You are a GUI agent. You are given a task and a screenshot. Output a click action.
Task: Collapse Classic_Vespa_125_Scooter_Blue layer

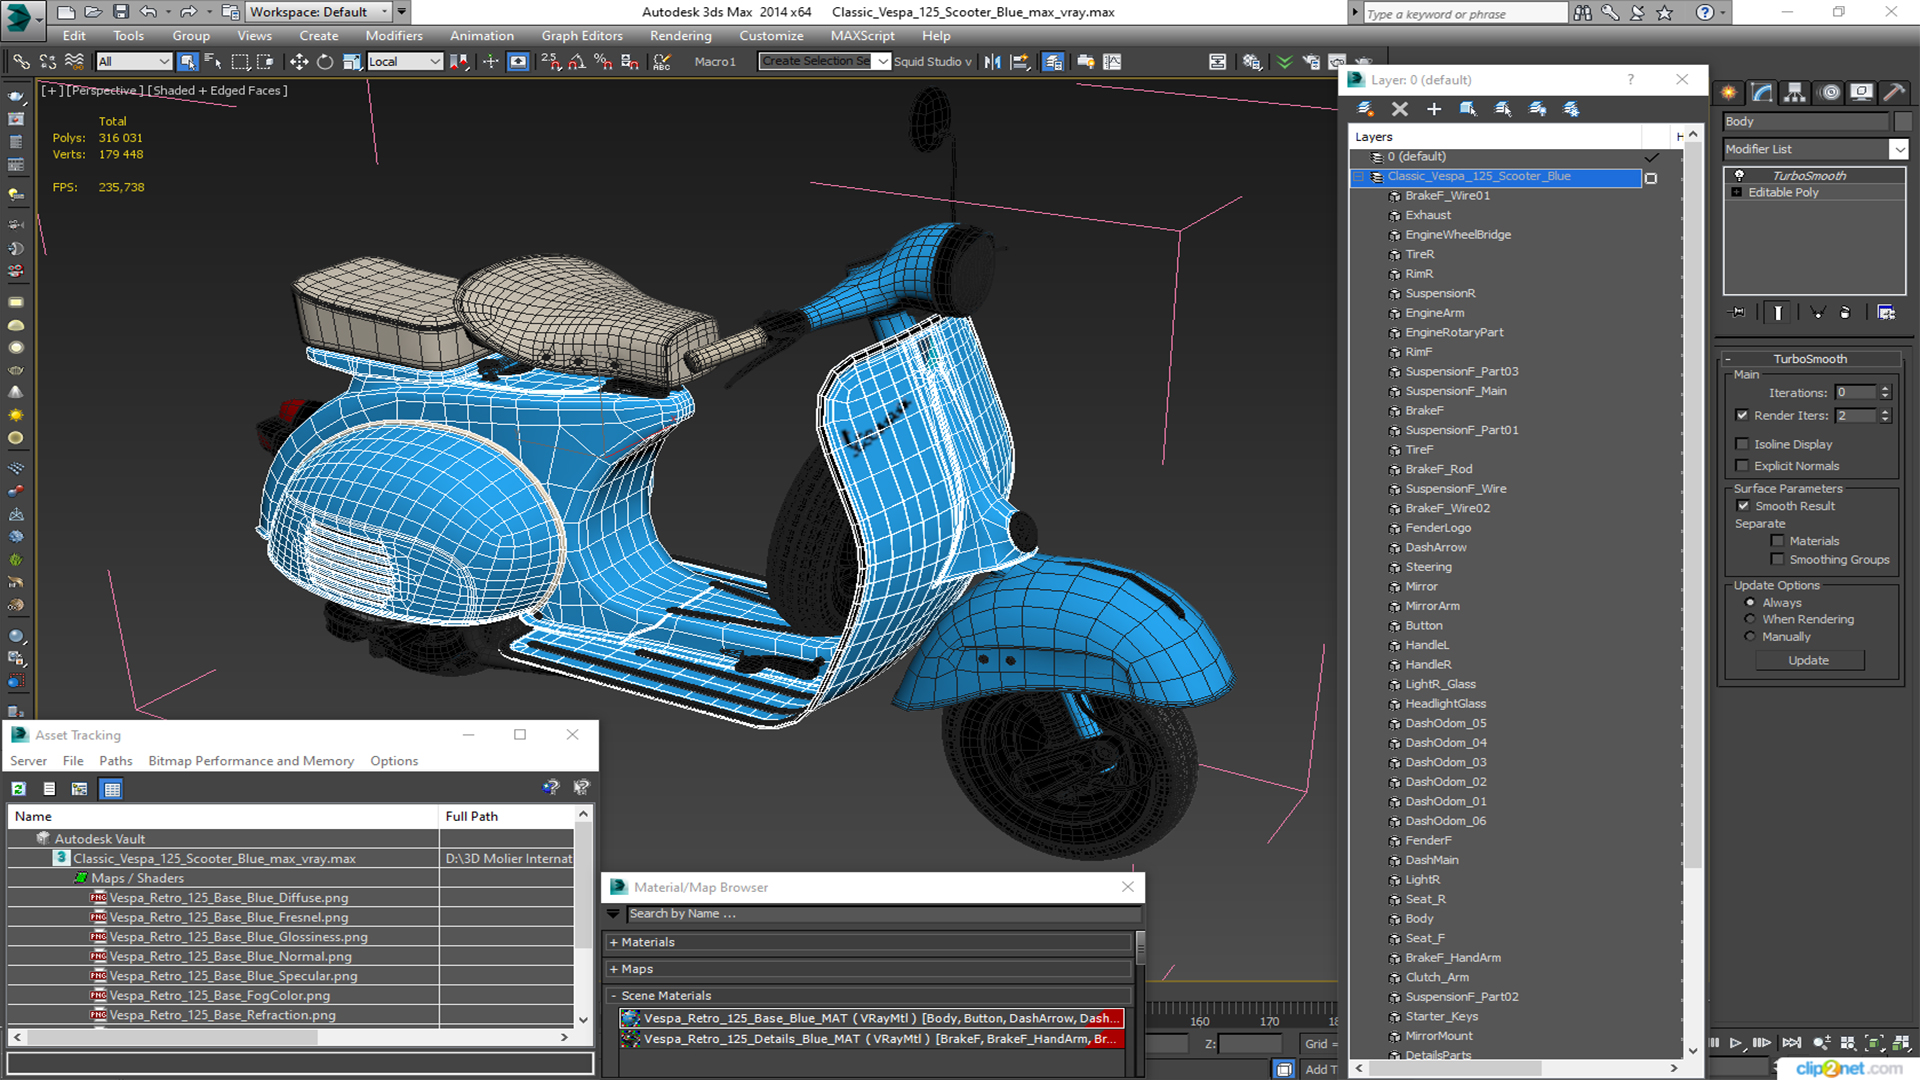coord(1359,177)
